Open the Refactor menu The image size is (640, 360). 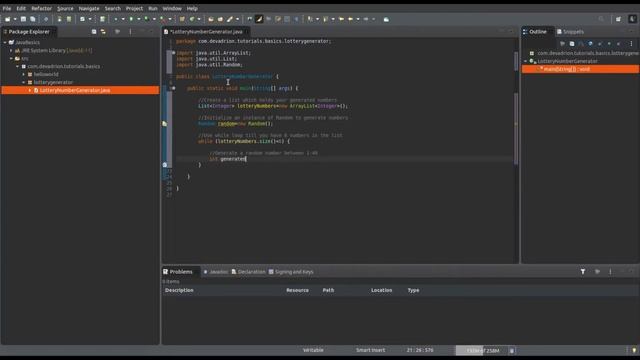coord(42,8)
